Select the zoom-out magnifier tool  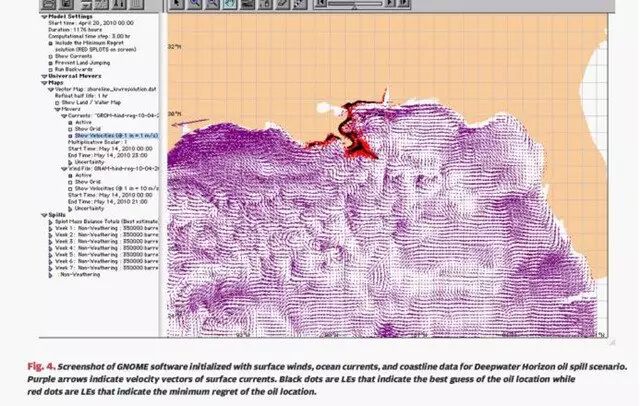point(213,4)
